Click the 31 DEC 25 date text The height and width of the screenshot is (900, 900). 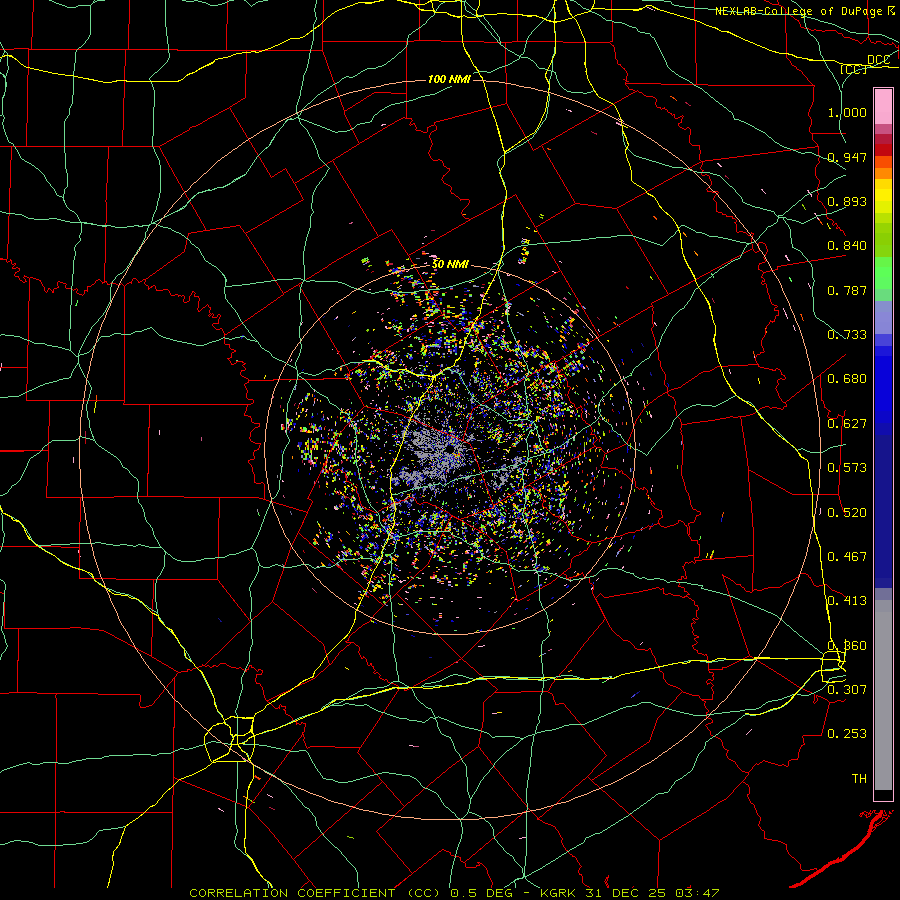[x=628, y=893]
